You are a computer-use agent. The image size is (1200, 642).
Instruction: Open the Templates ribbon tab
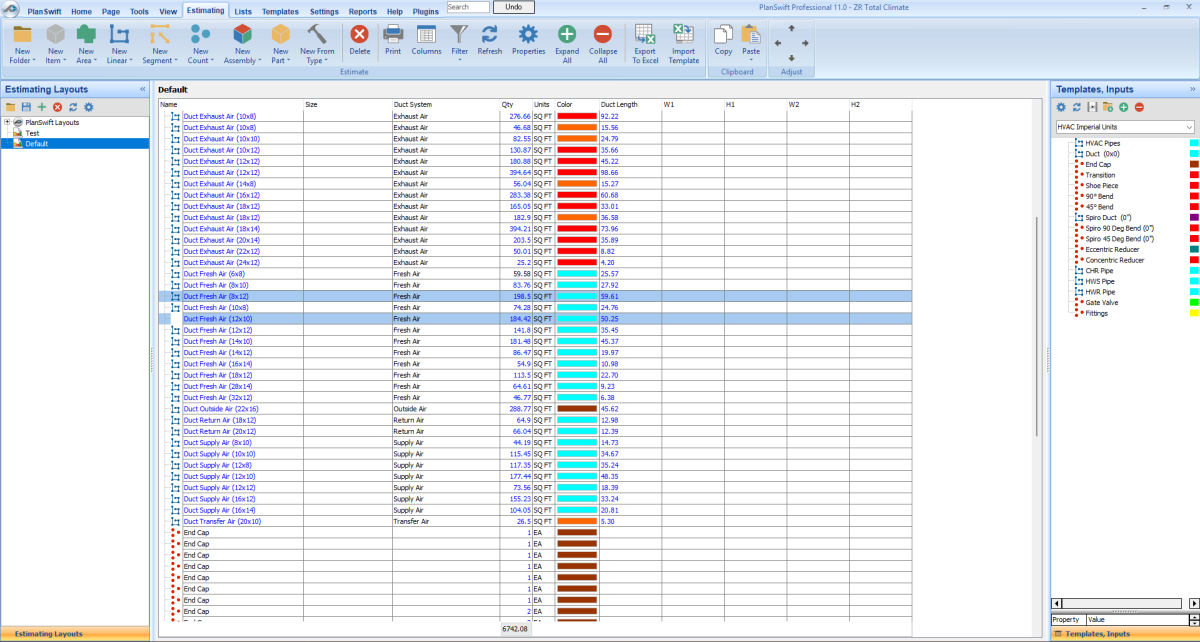coord(280,11)
